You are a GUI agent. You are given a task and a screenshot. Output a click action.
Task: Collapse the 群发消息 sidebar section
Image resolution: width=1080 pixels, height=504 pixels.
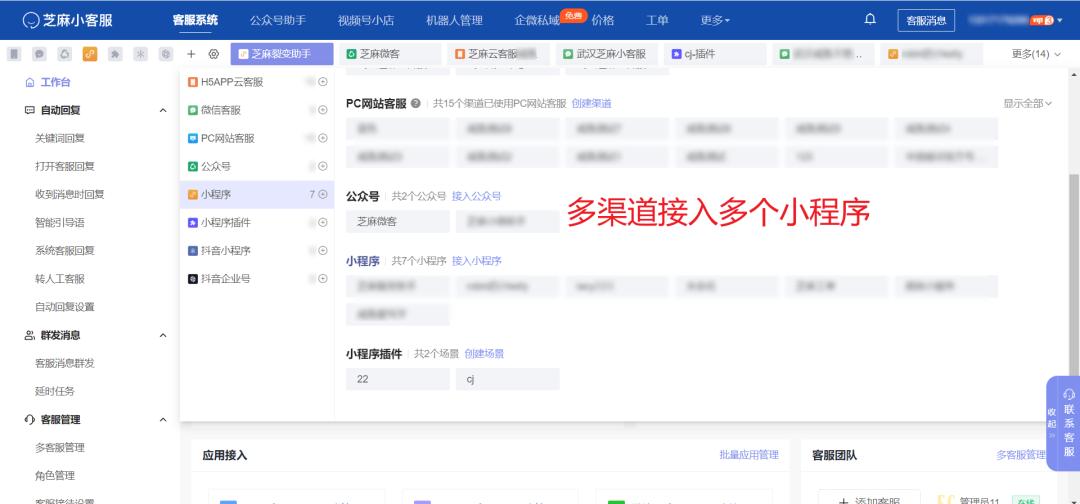click(x=163, y=335)
